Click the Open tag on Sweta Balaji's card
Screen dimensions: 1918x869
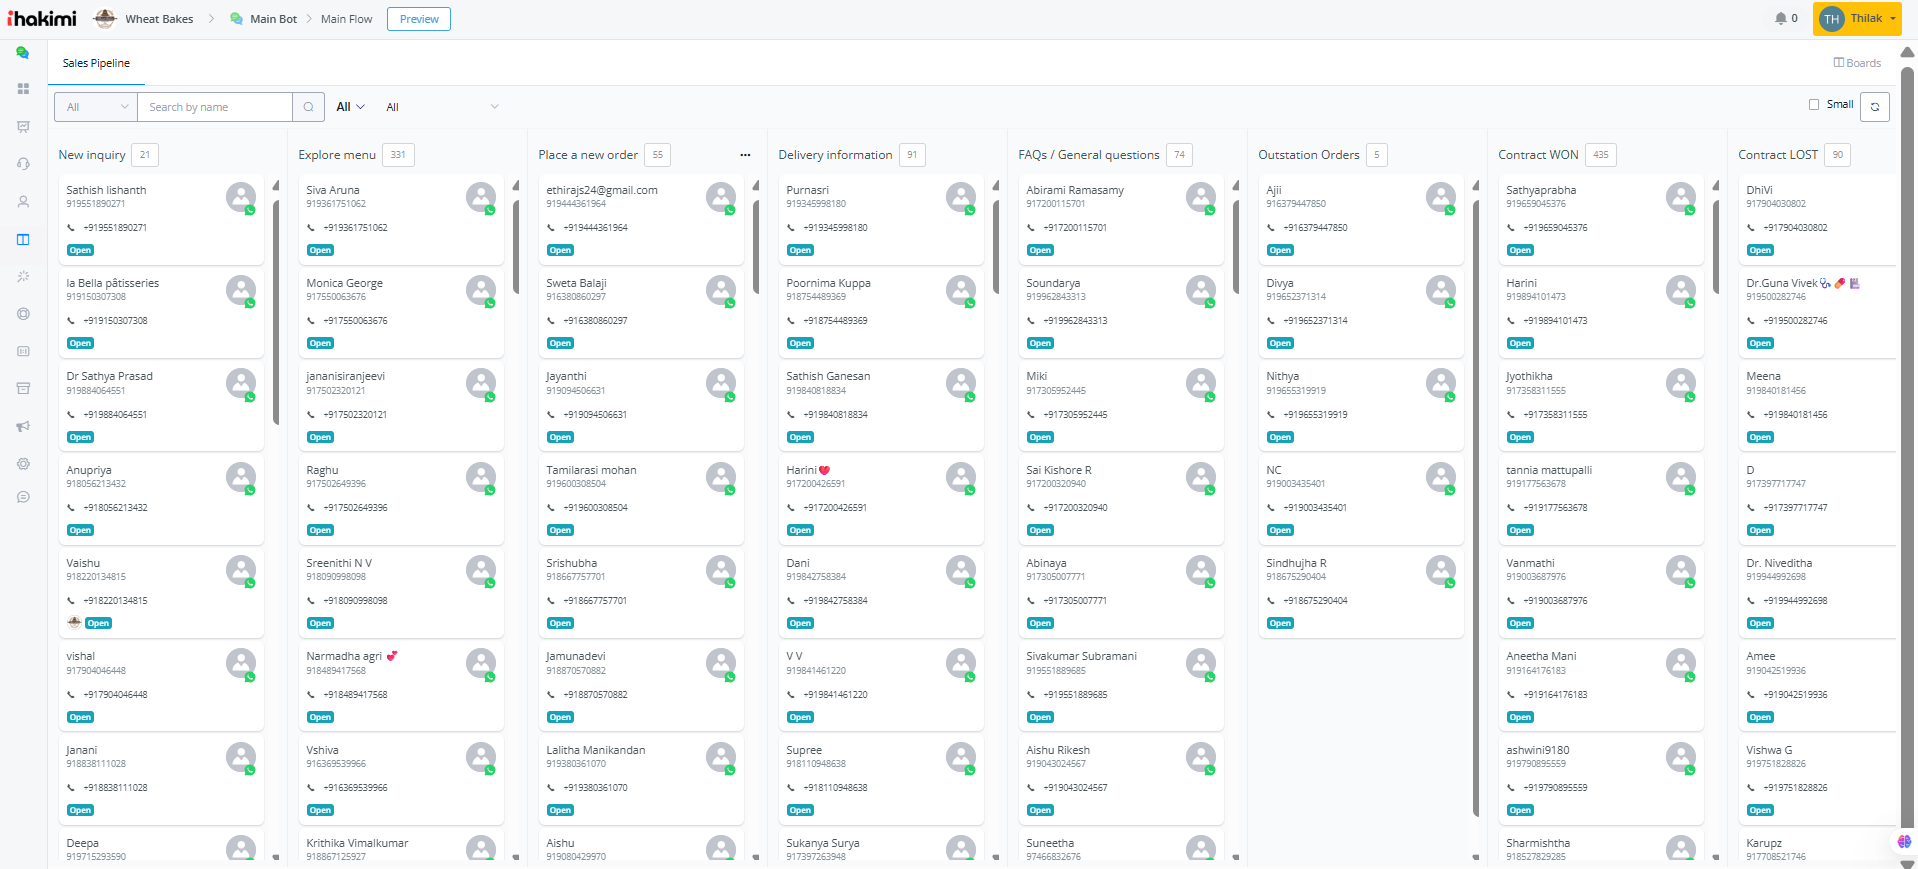coord(560,343)
